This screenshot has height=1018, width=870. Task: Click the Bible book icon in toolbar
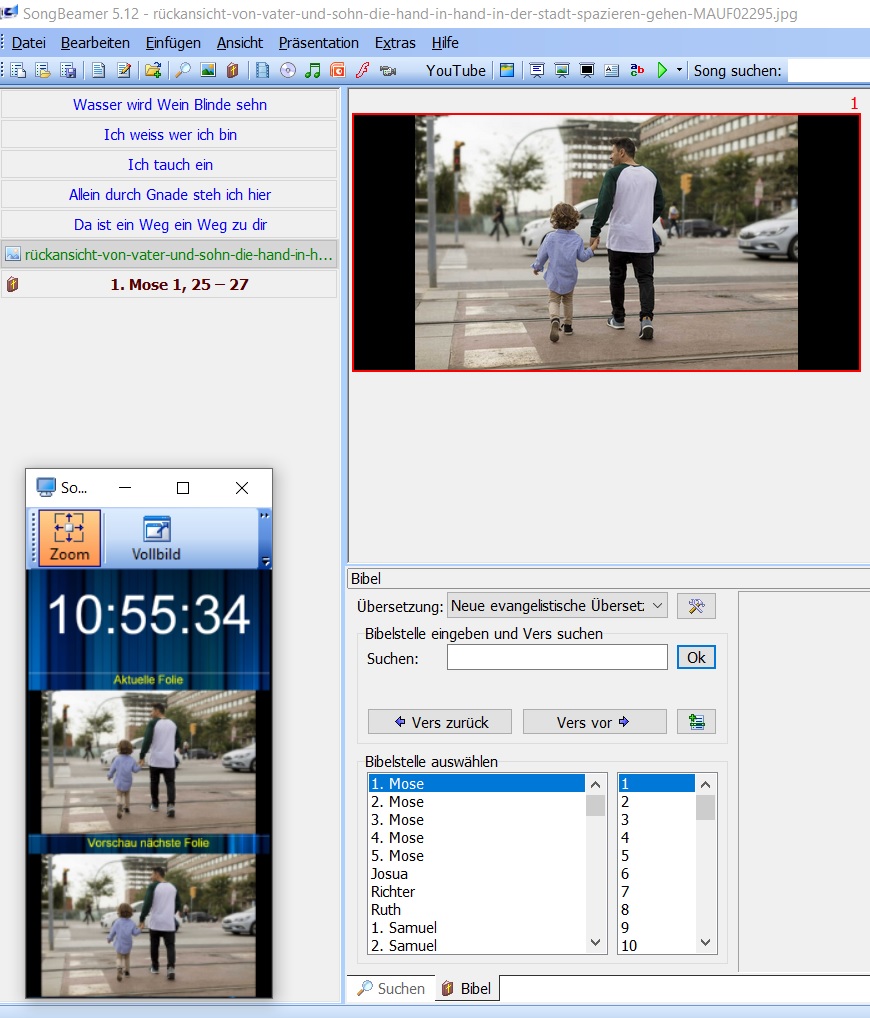tap(232, 70)
